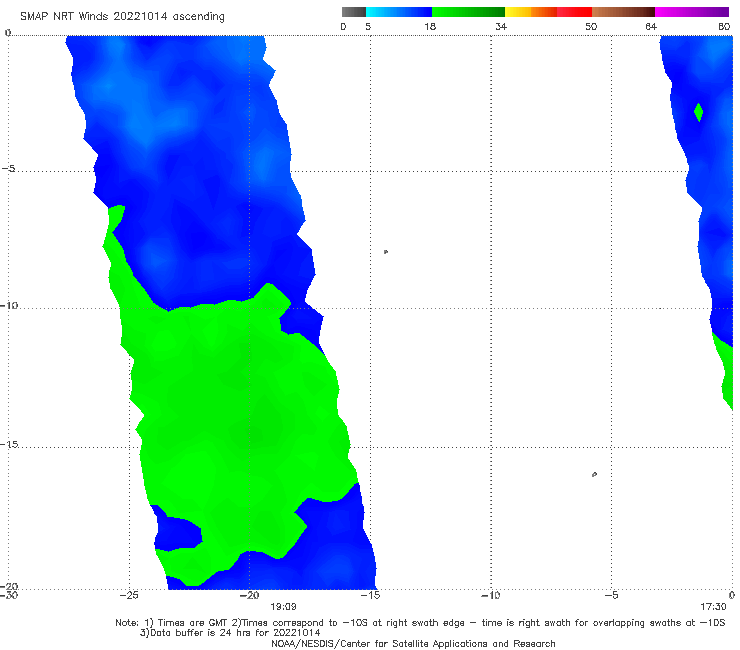Viewport: 740px width, 650px height.
Task: Click the longitude axis label '-25'
Action: click(129, 595)
